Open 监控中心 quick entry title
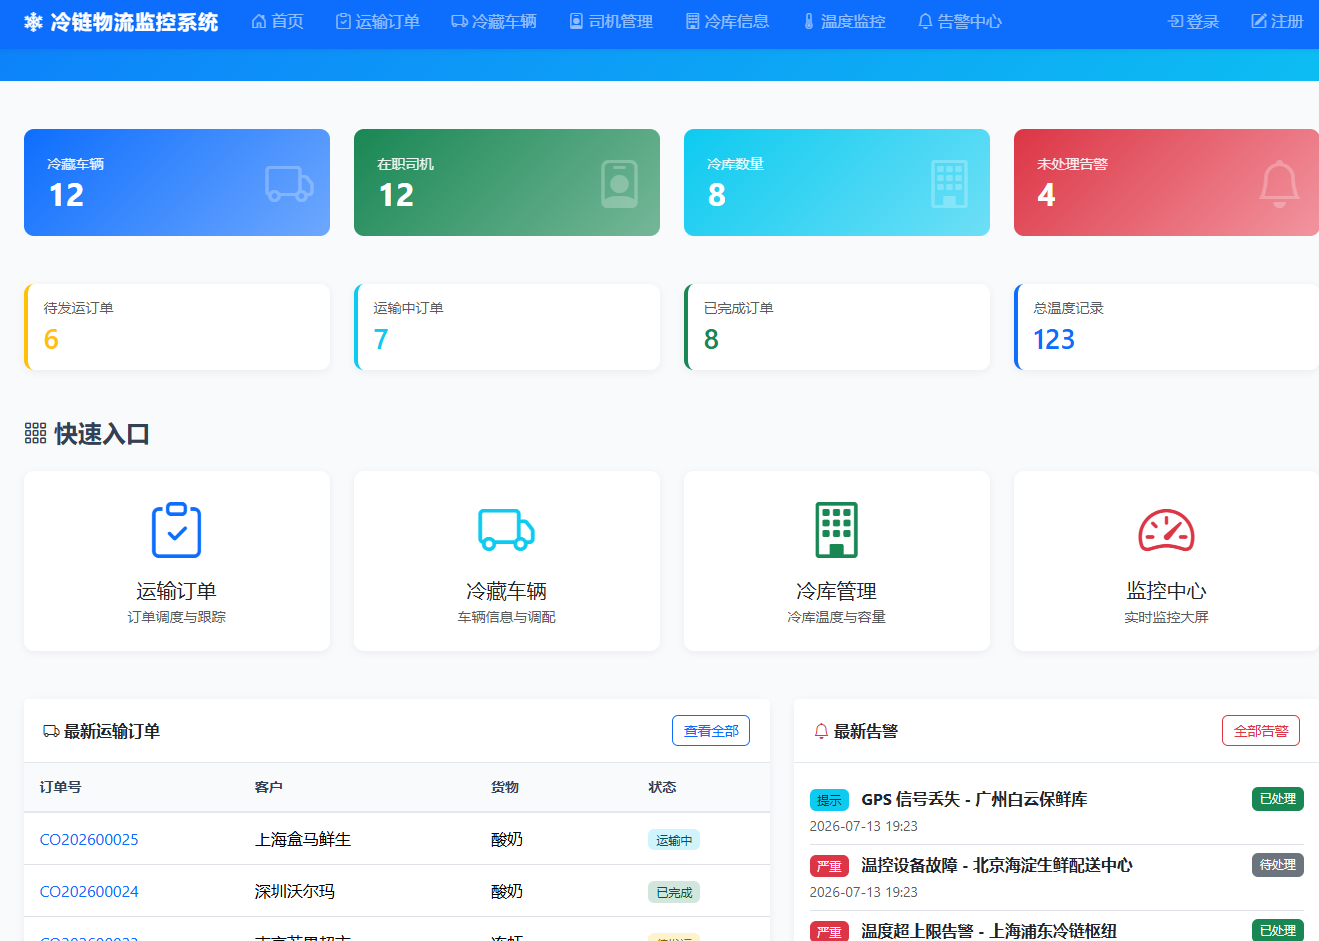The height and width of the screenshot is (941, 1319). click(1167, 591)
